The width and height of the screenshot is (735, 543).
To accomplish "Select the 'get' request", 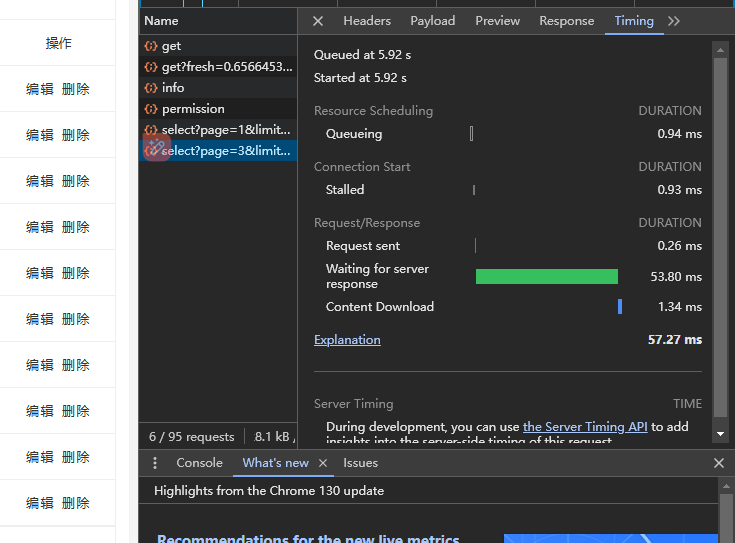I will tap(218, 46).
